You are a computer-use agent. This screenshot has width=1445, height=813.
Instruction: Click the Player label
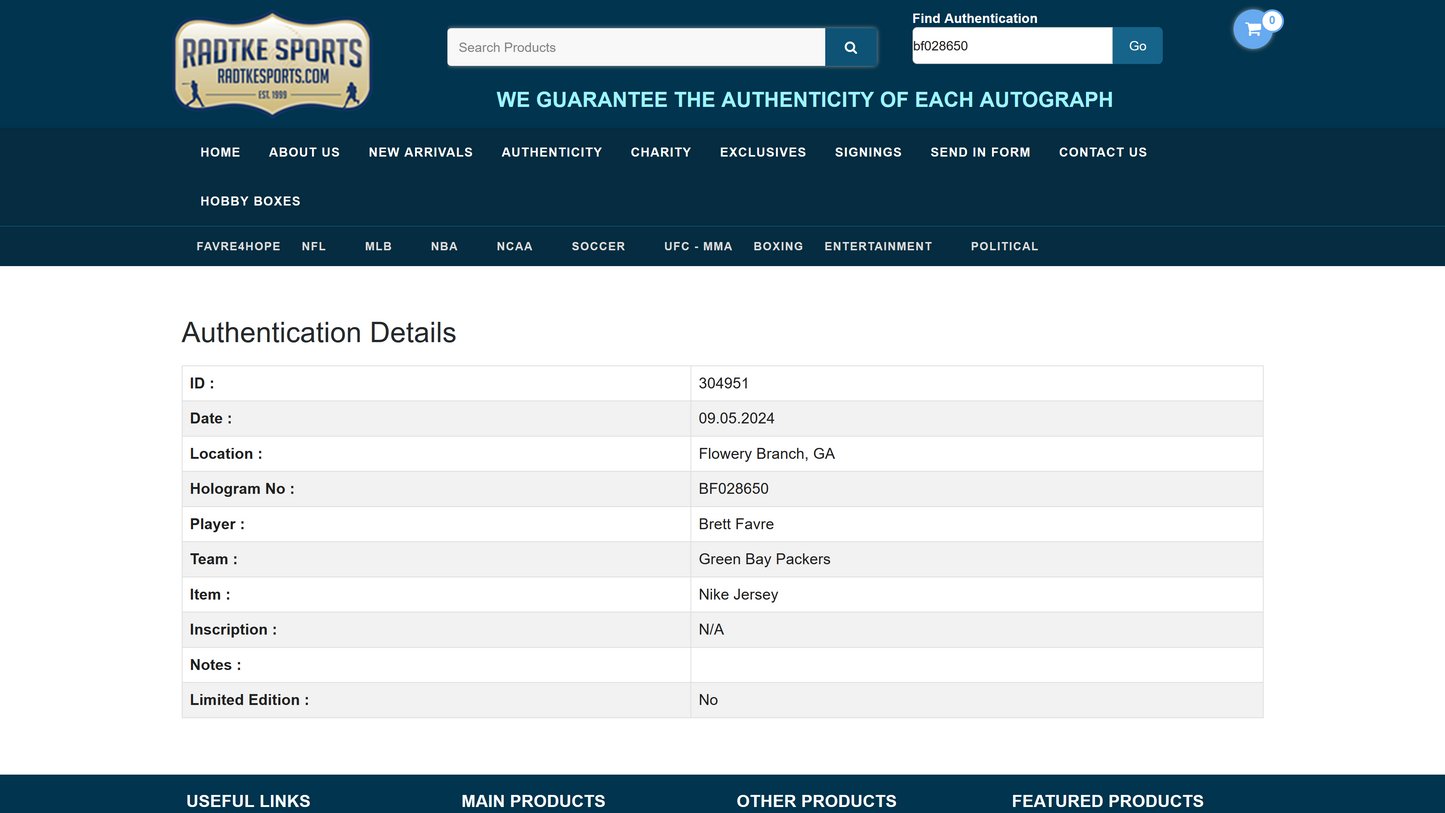[217, 524]
